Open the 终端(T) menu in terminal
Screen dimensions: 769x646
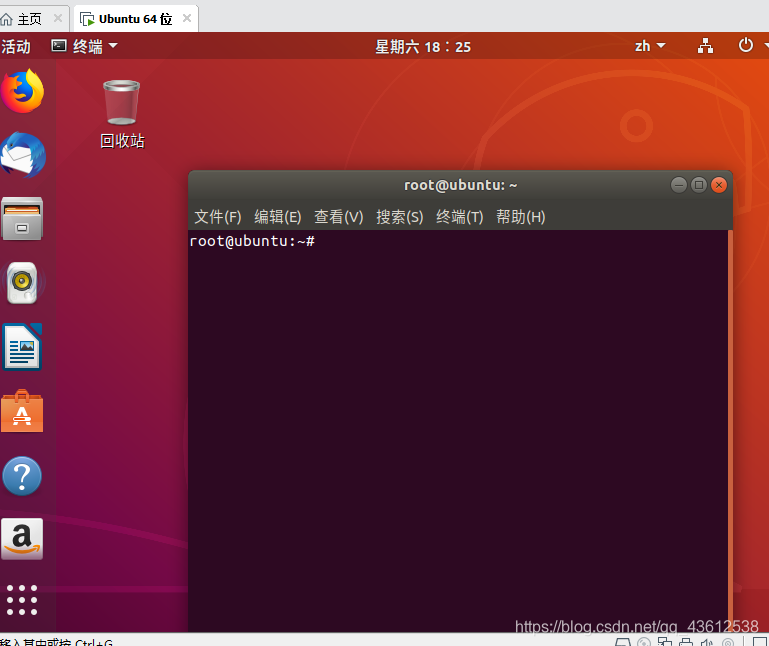460,216
